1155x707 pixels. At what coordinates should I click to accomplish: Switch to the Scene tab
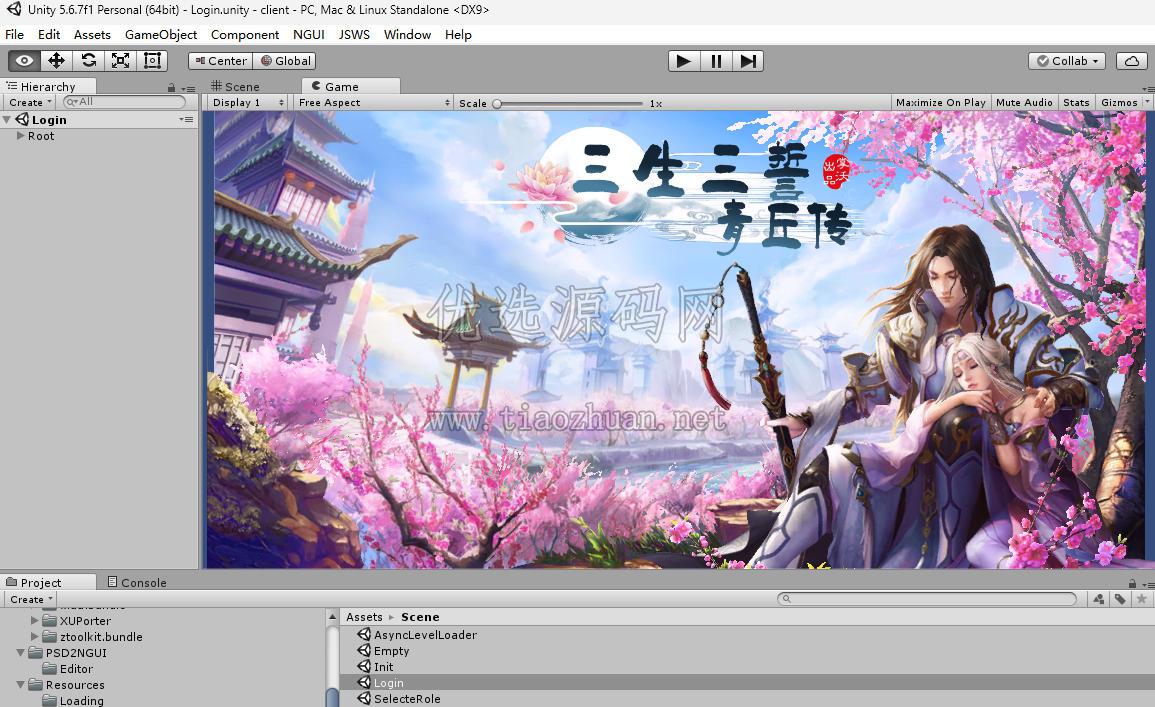pyautogui.click(x=236, y=87)
